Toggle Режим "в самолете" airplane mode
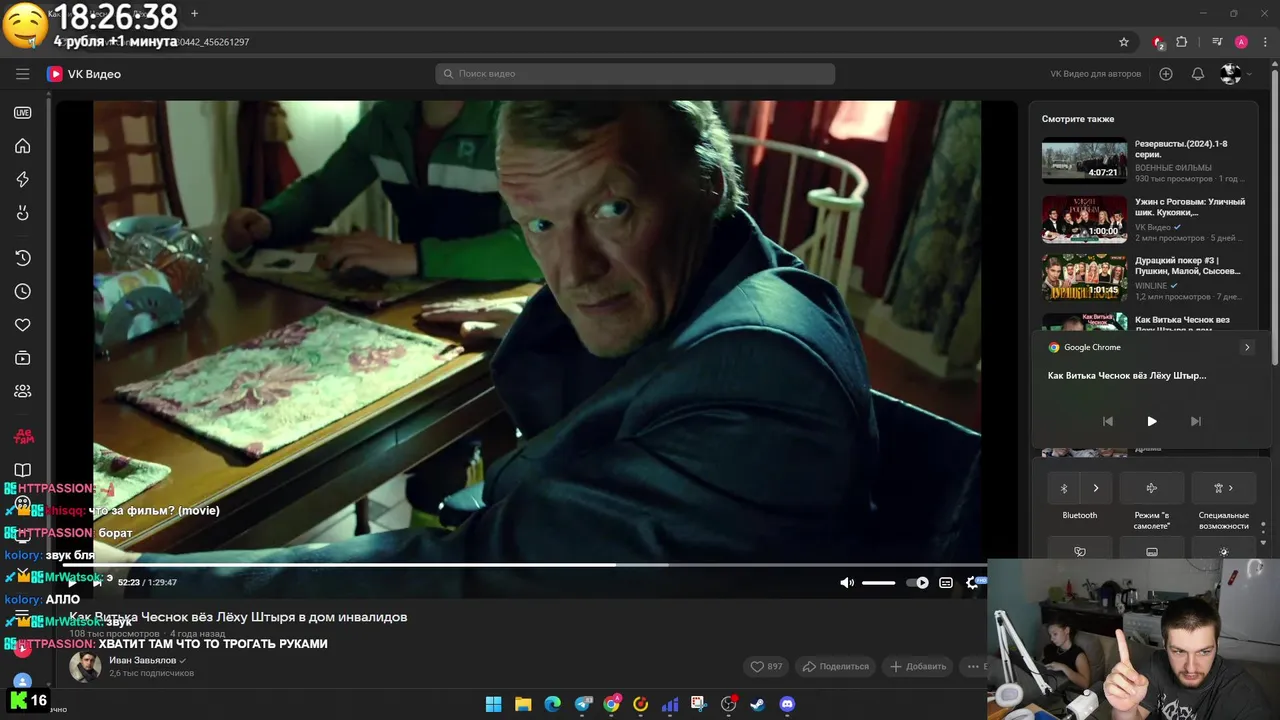The image size is (1280, 720). pyautogui.click(x=1152, y=488)
